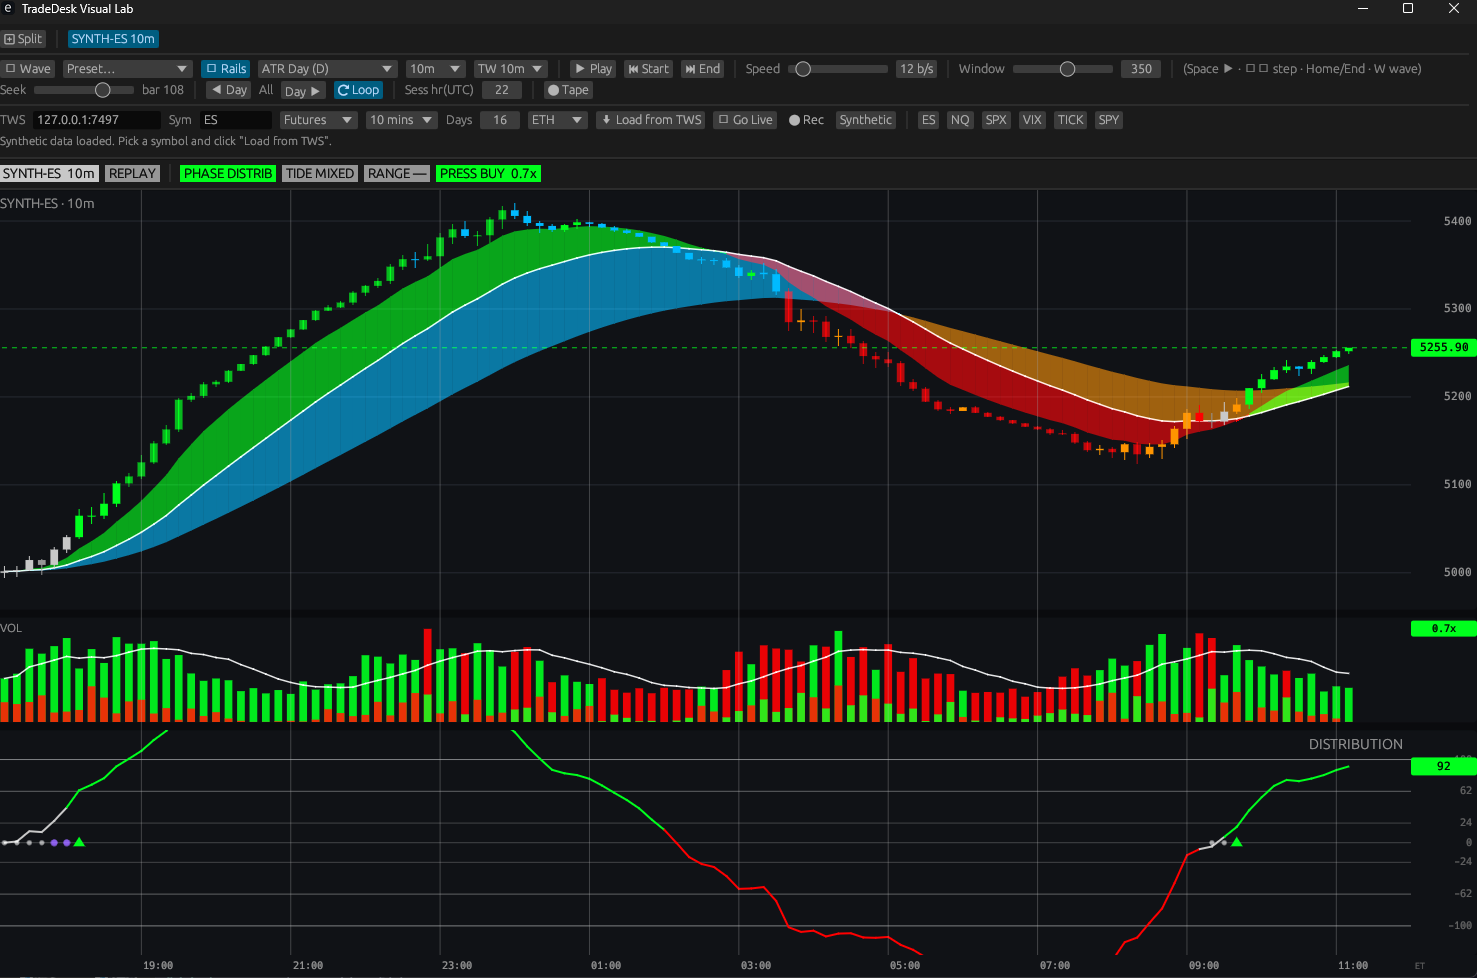Screen dimensions: 1477x978
Task: Click the REPLAY status badge
Action: click(132, 174)
